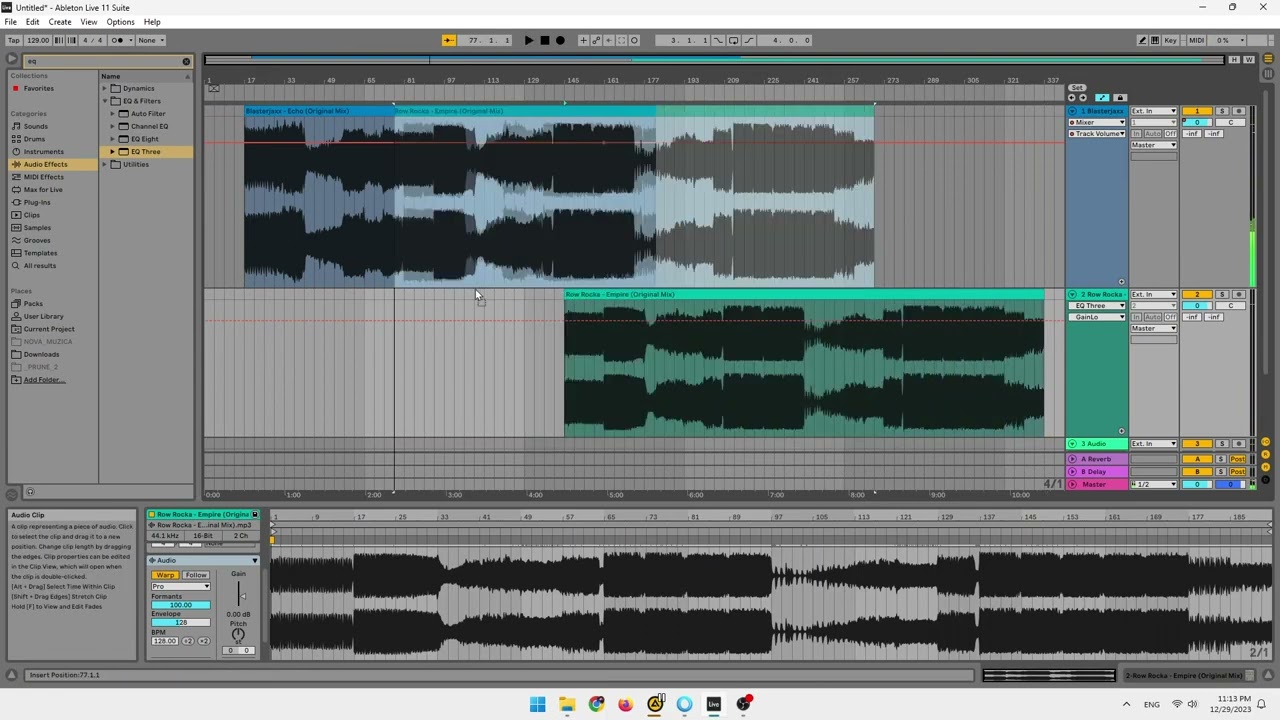The width and height of the screenshot is (1280, 720).
Task: Expand the EQ Eight device
Action: click(112, 139)
